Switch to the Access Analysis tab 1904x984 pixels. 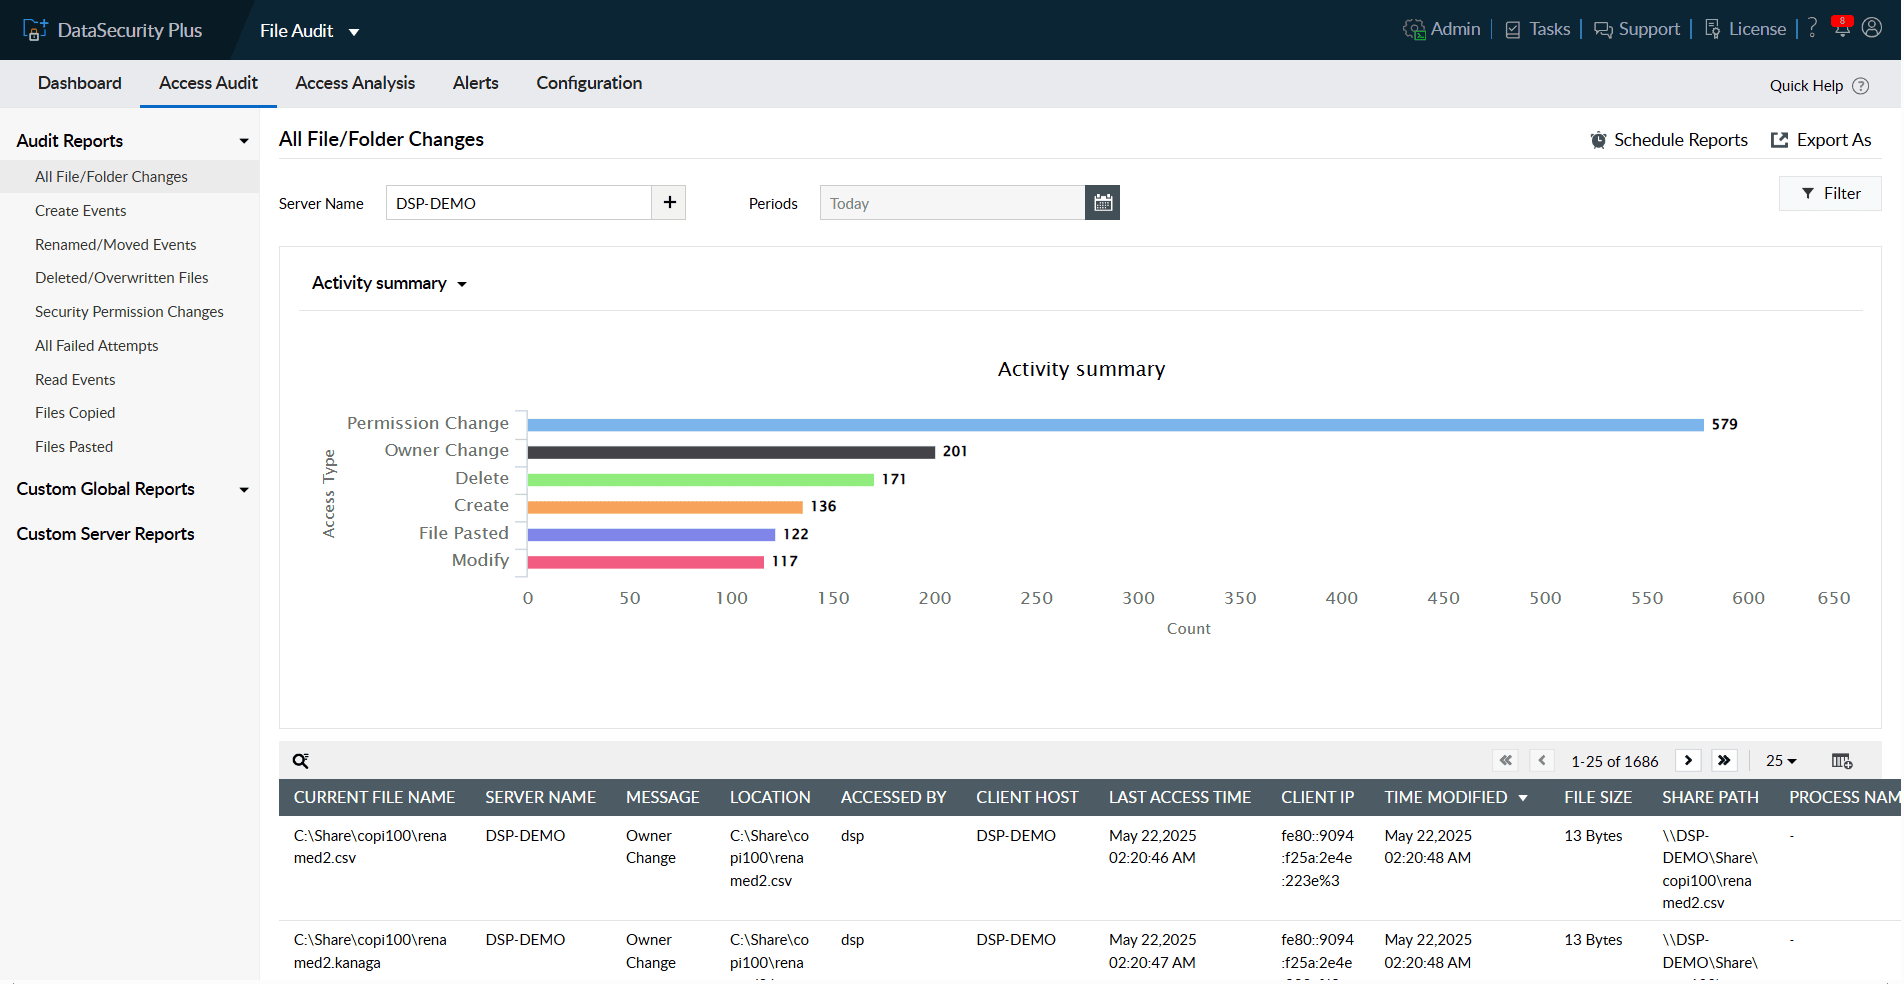pos(355,83)
